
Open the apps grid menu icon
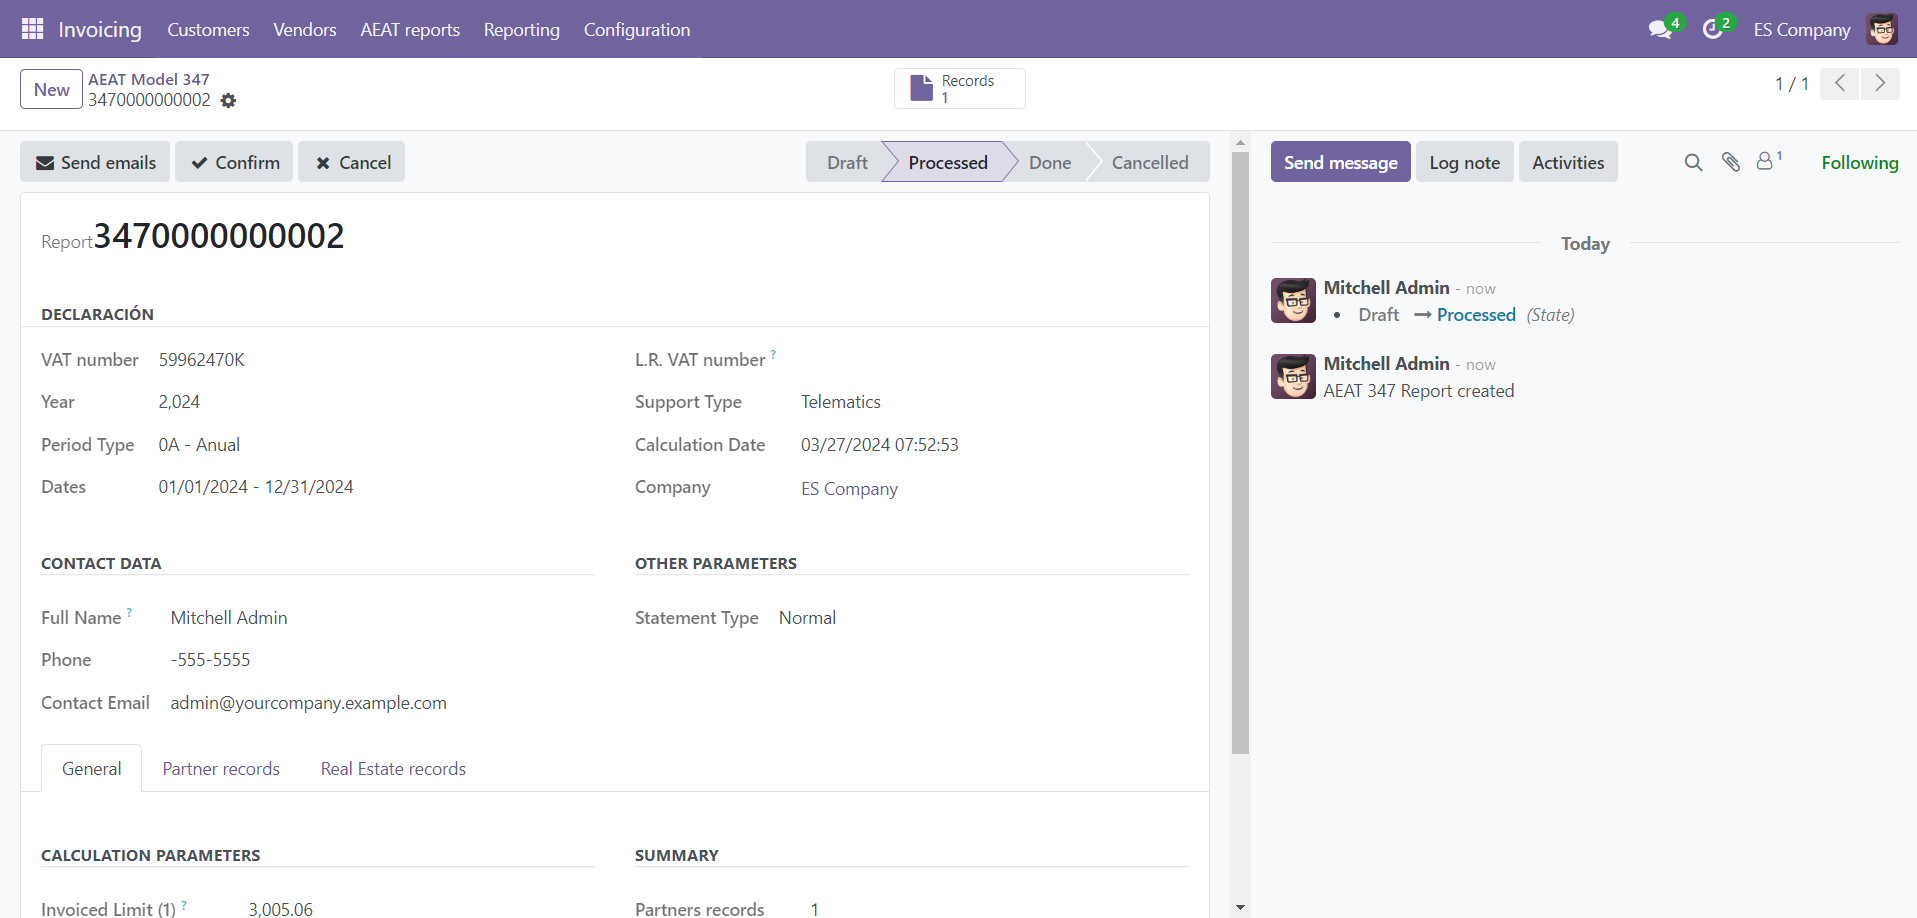click(32, 29)
